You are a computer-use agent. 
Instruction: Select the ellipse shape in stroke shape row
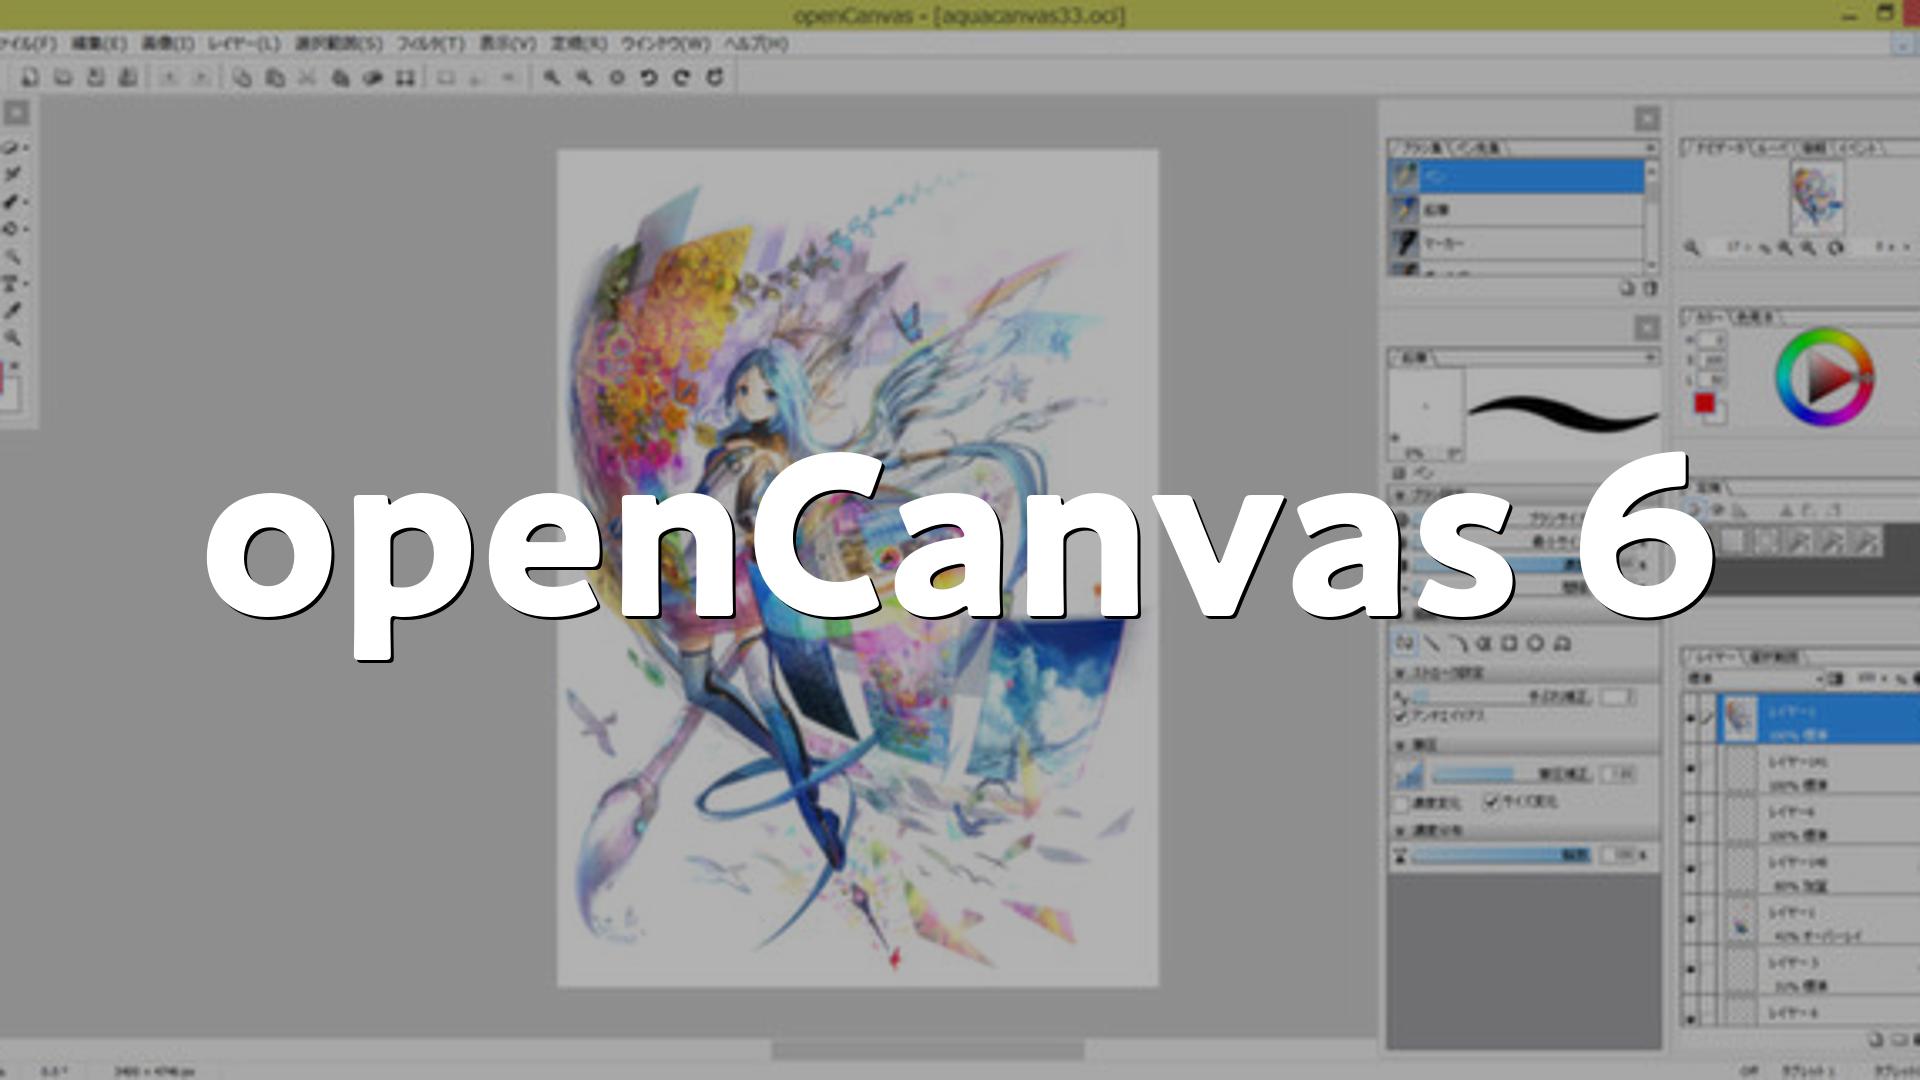(x=1536, y=643)
